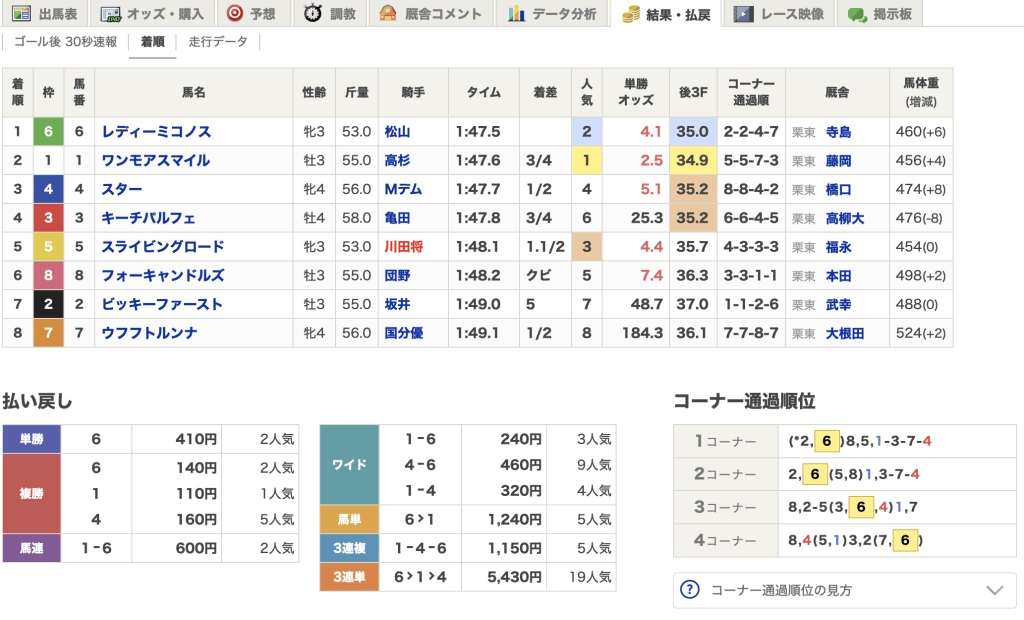Open horse ウフフトルンナ
The width and height of the screenshot is (1024, 620).
coord(149,333)
